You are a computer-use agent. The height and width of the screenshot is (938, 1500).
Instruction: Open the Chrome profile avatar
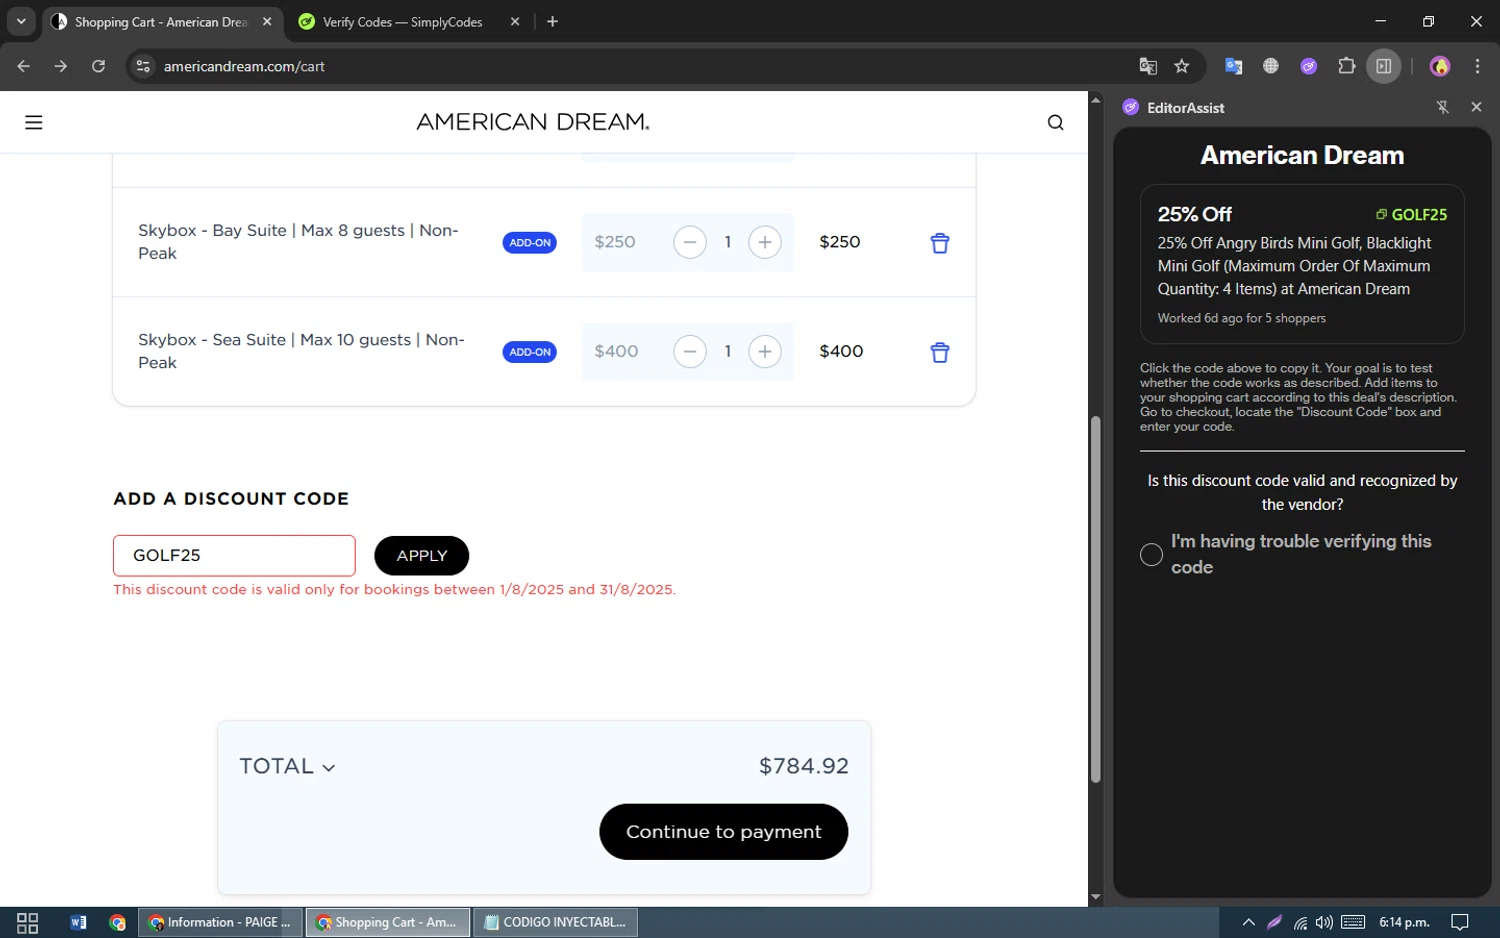pyautogui.click(x=1440, y=66)
